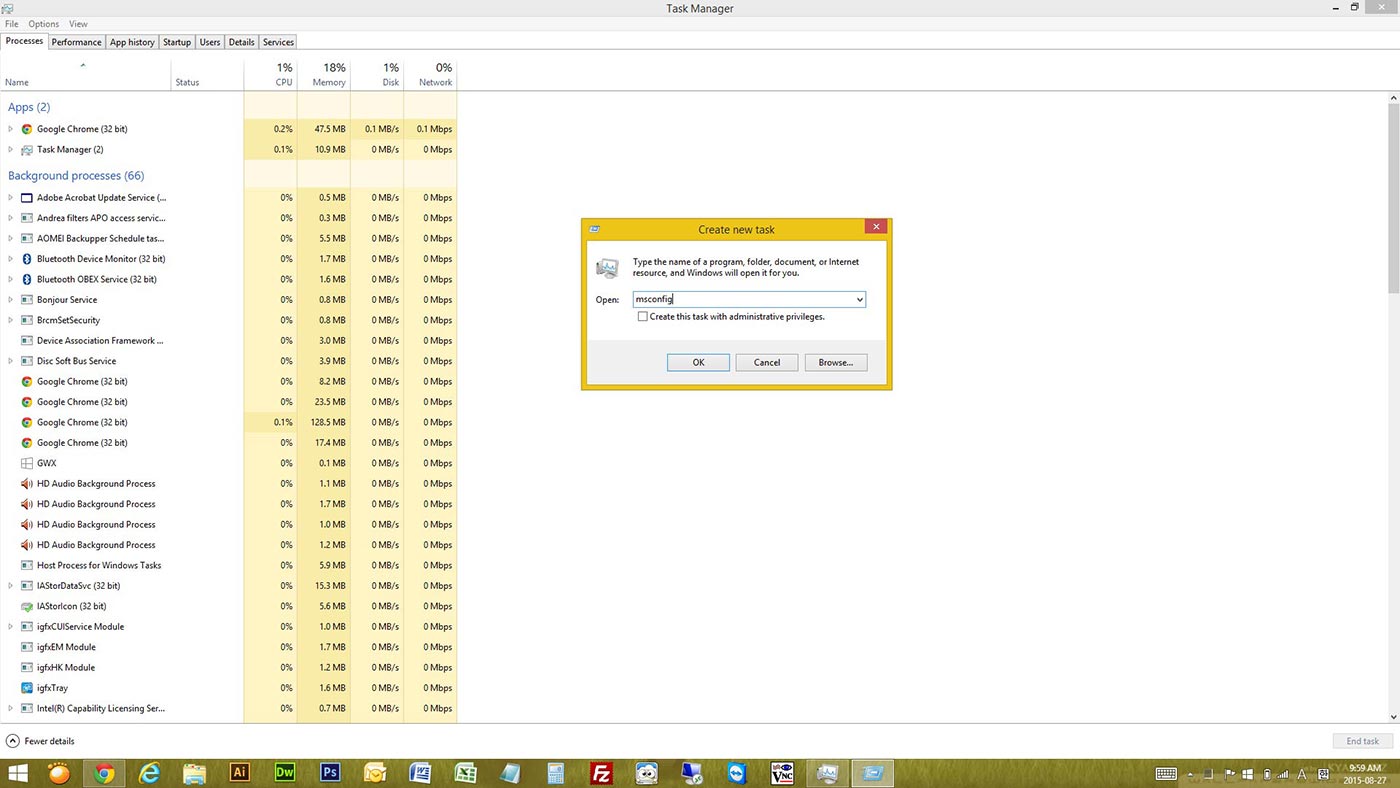Expand the Andrea filters APO access service
1400x788 pixels.
coord(11,218)
